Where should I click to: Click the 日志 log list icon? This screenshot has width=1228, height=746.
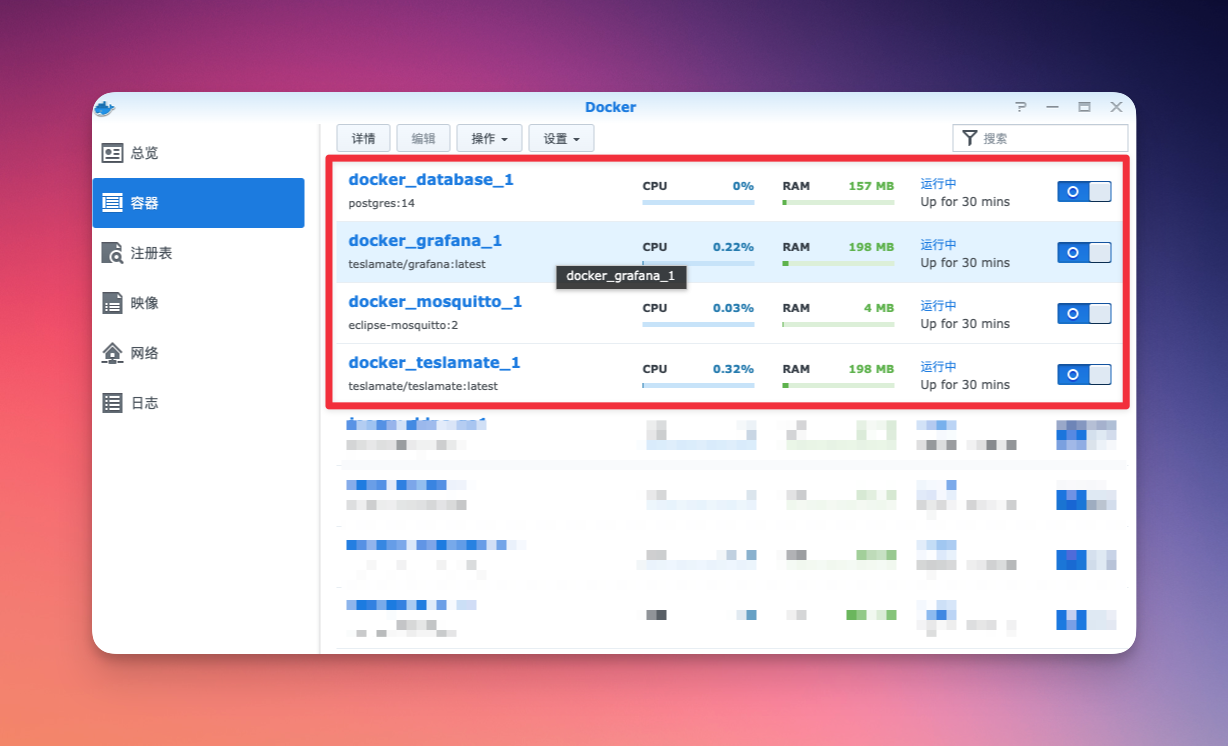click(x=113, y=403)
